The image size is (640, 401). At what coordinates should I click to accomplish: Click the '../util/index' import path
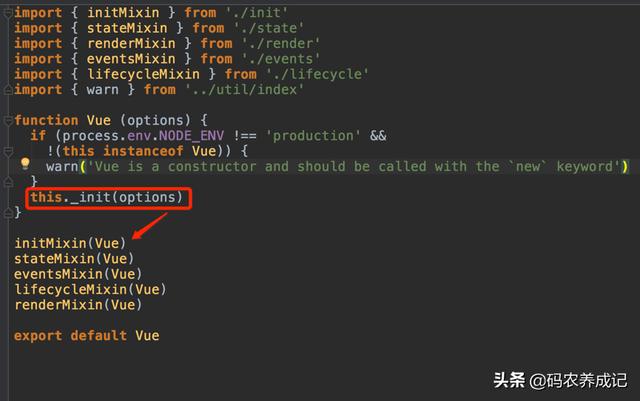tap(244, 89)
